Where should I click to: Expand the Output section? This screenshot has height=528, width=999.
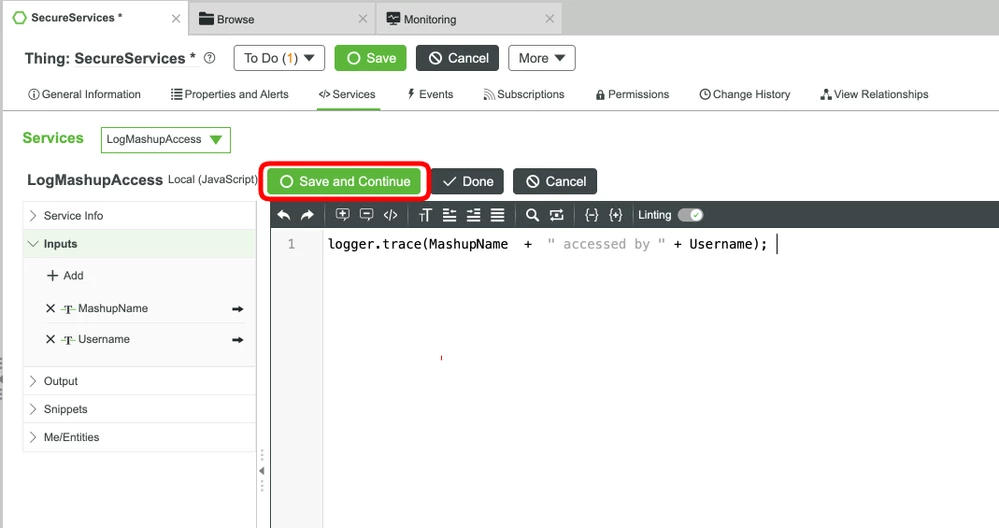pyautogui.click(x=139, y=382)
